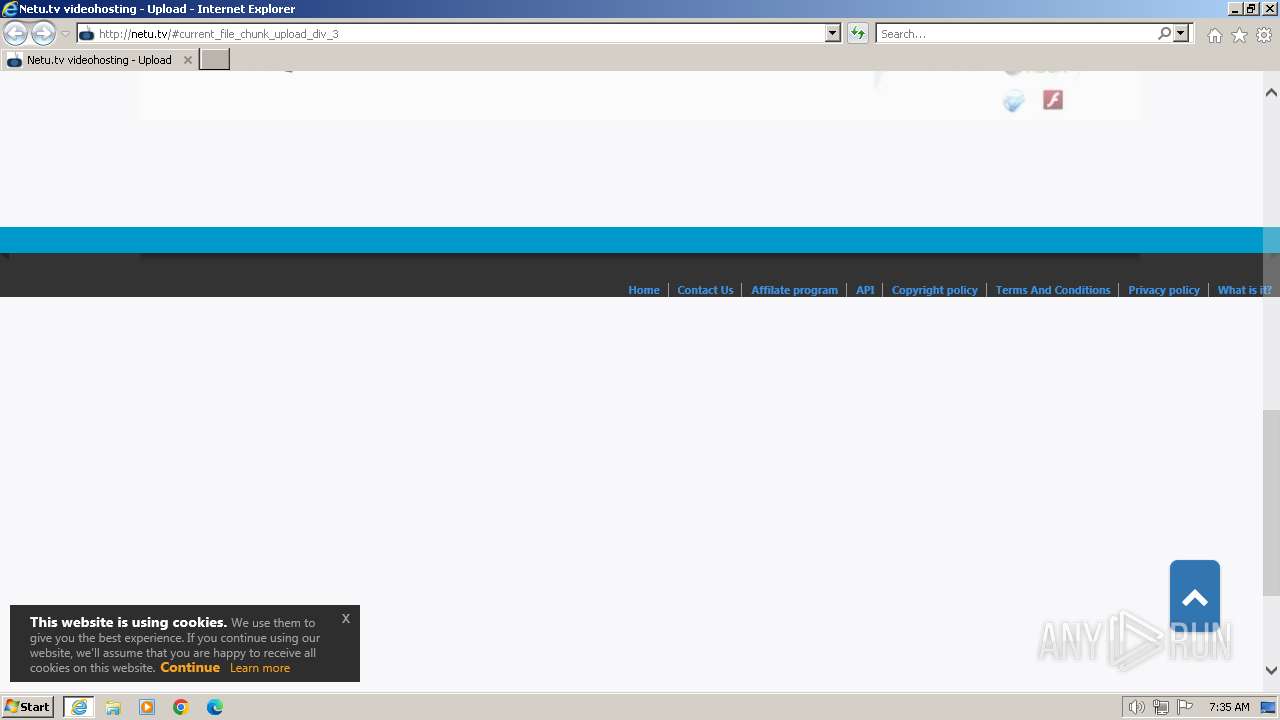
Task: Close the Netu.tv tab
Action: click(187, 60)
